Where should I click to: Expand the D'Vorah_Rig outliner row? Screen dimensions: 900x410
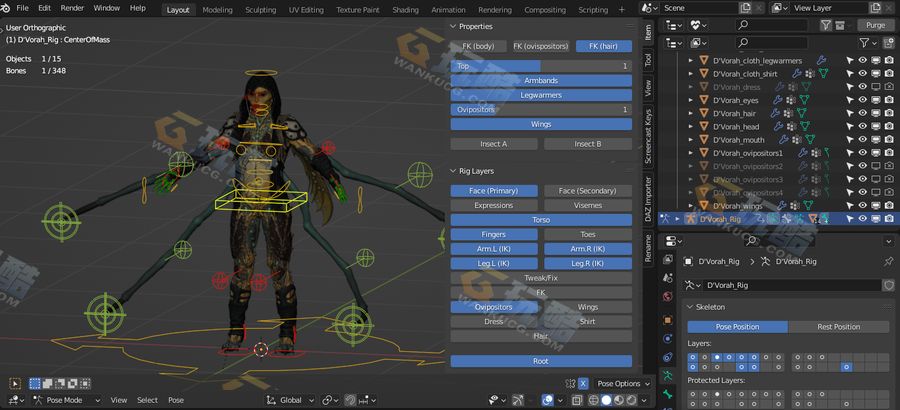[x=677, y=219]
